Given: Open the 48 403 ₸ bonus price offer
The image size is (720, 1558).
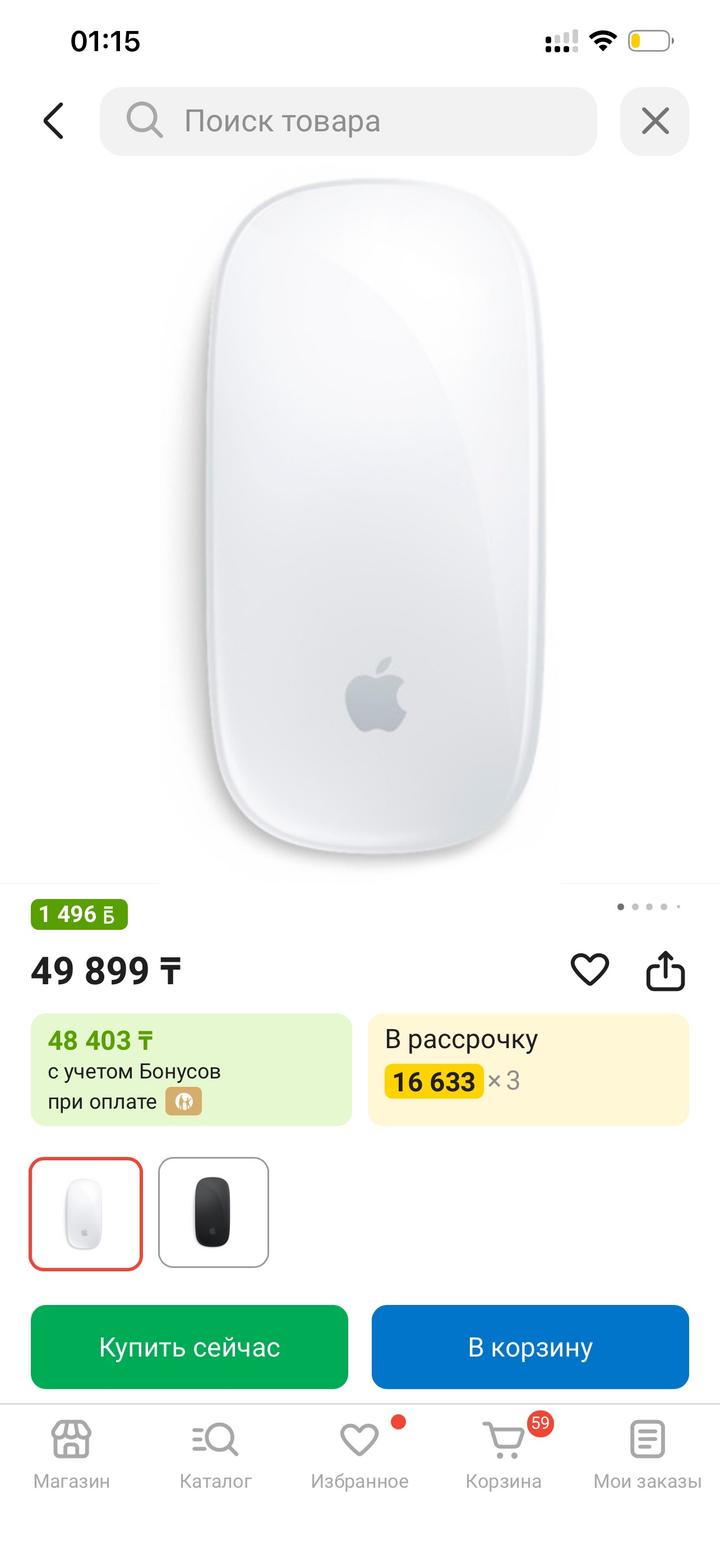Looking at the screenshot, I should [191, 1069].
